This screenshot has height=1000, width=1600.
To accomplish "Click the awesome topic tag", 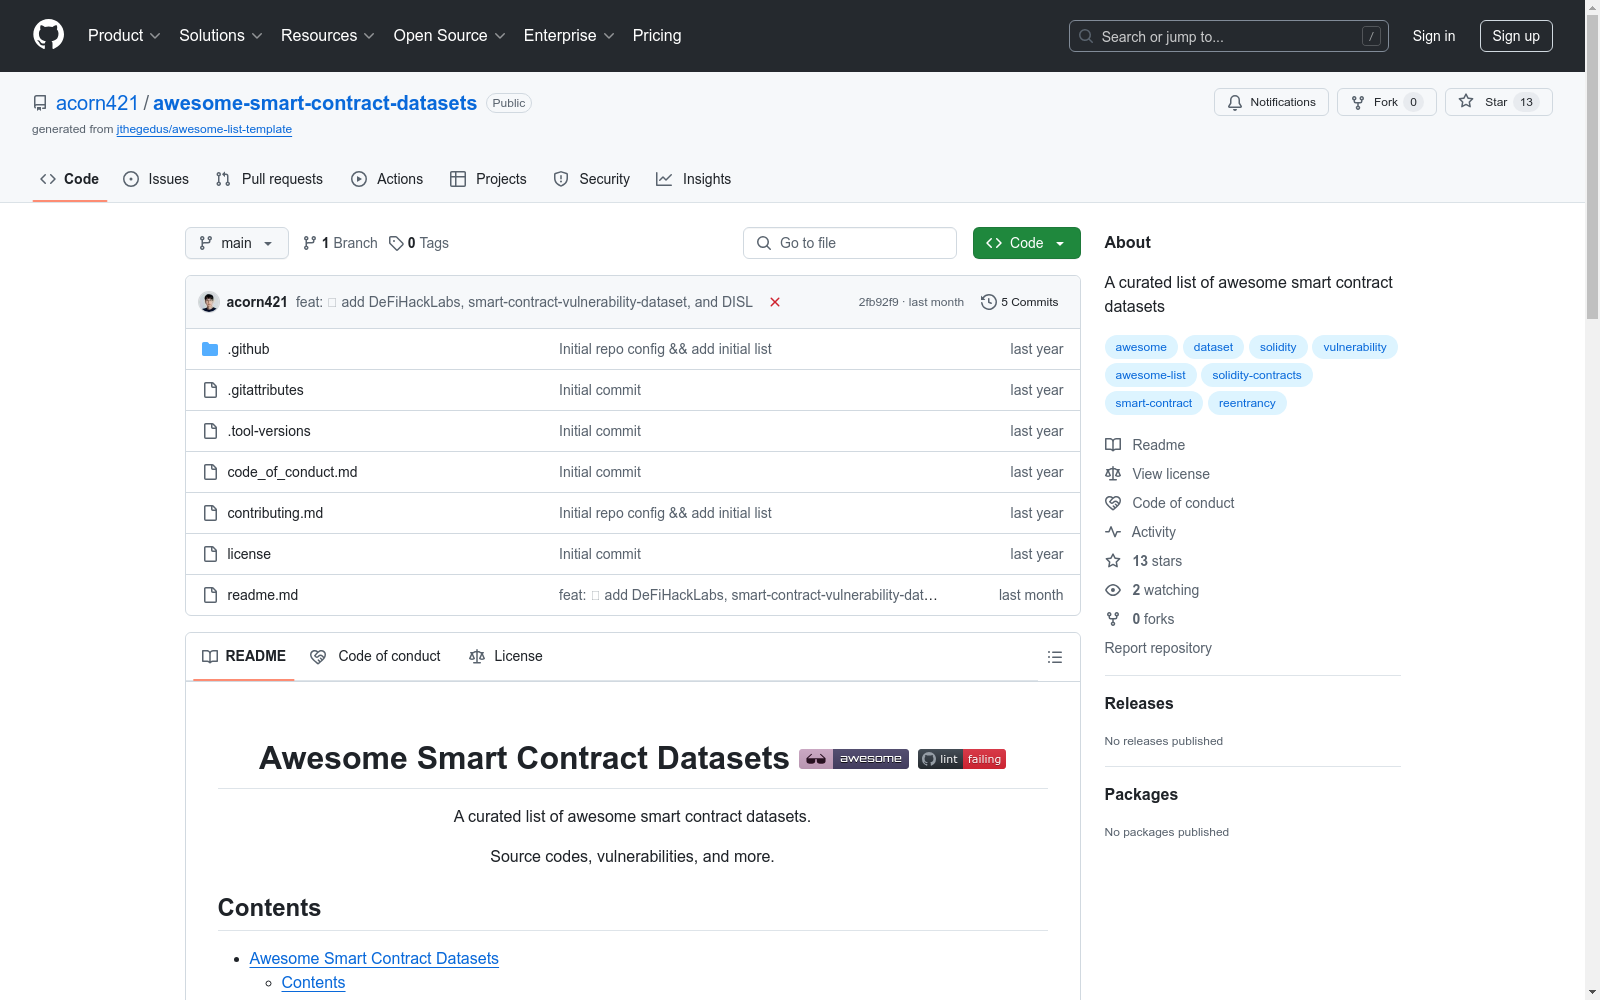I will (x=1141, y=347).
